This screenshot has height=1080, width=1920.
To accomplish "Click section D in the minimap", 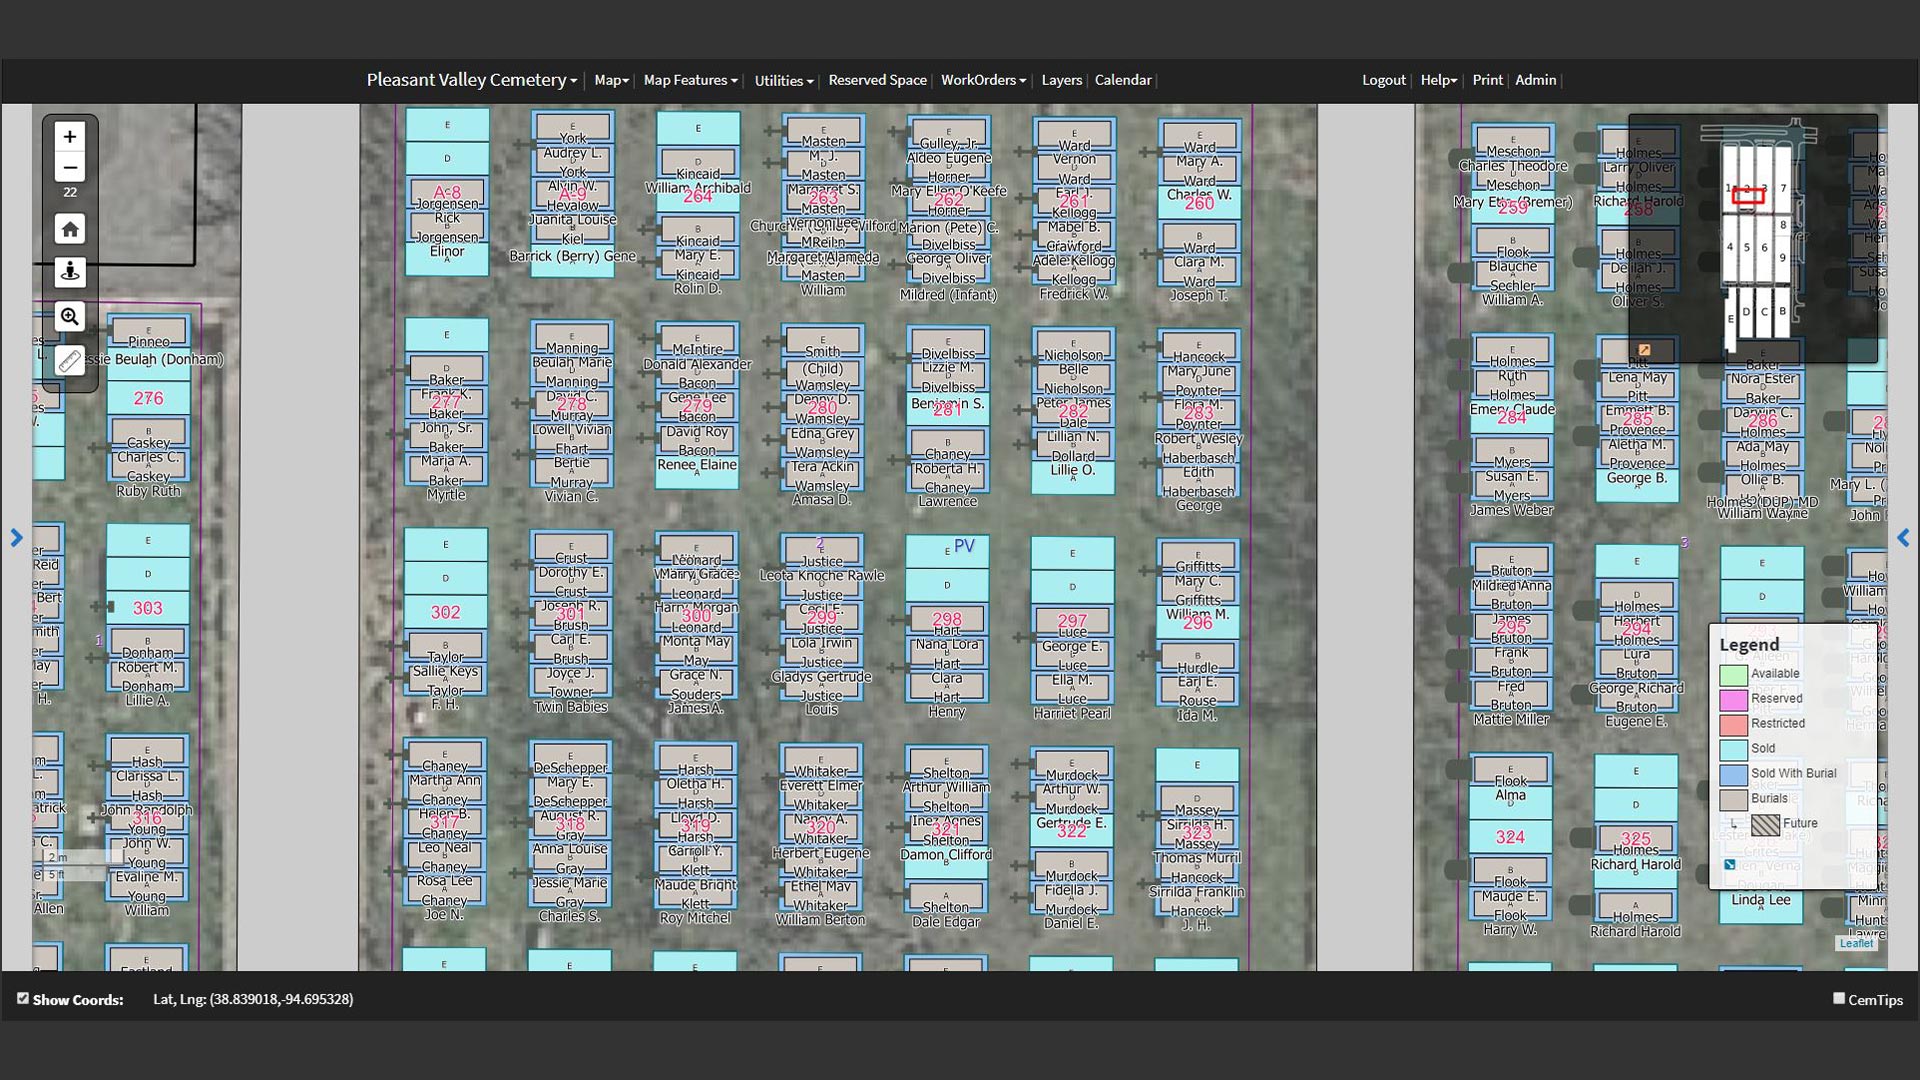I will pos(1746,312).
